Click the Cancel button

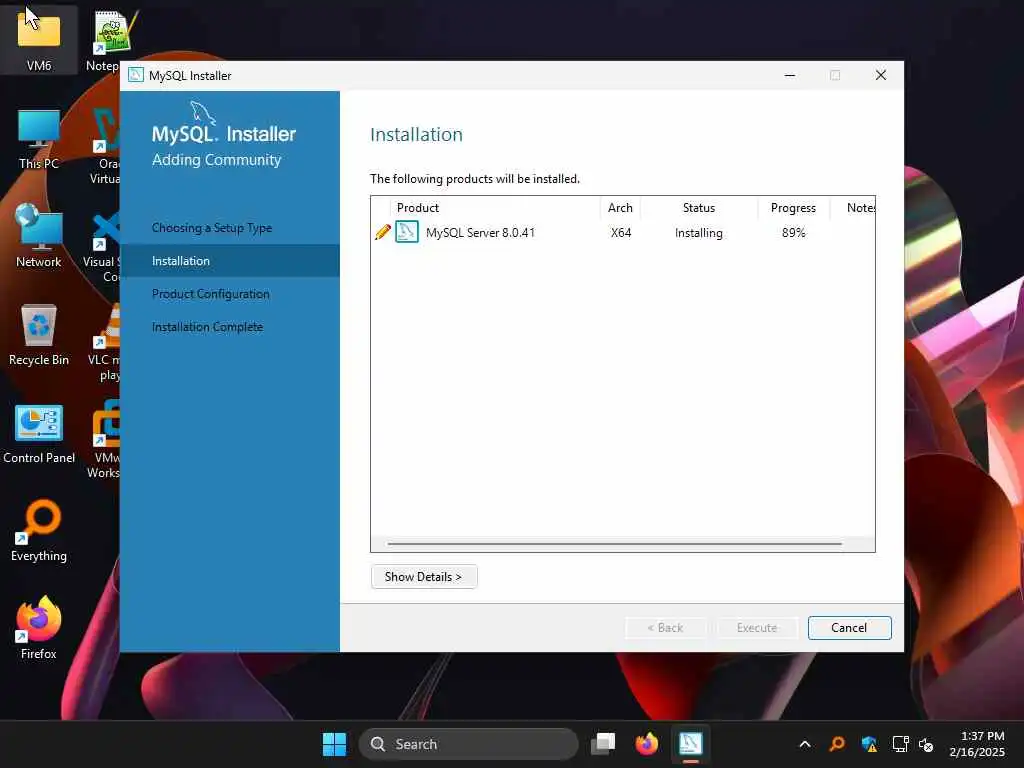(x=849, y=628)
